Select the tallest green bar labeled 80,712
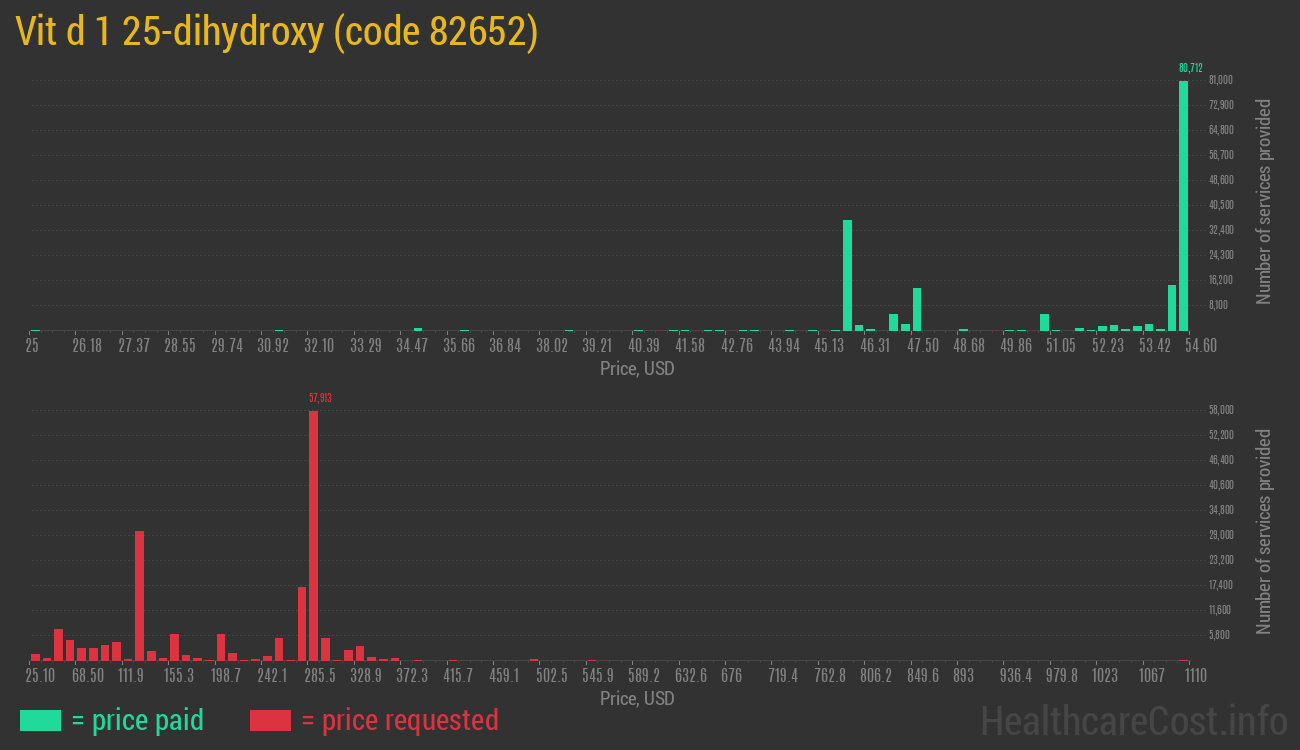 point(1183,205)
